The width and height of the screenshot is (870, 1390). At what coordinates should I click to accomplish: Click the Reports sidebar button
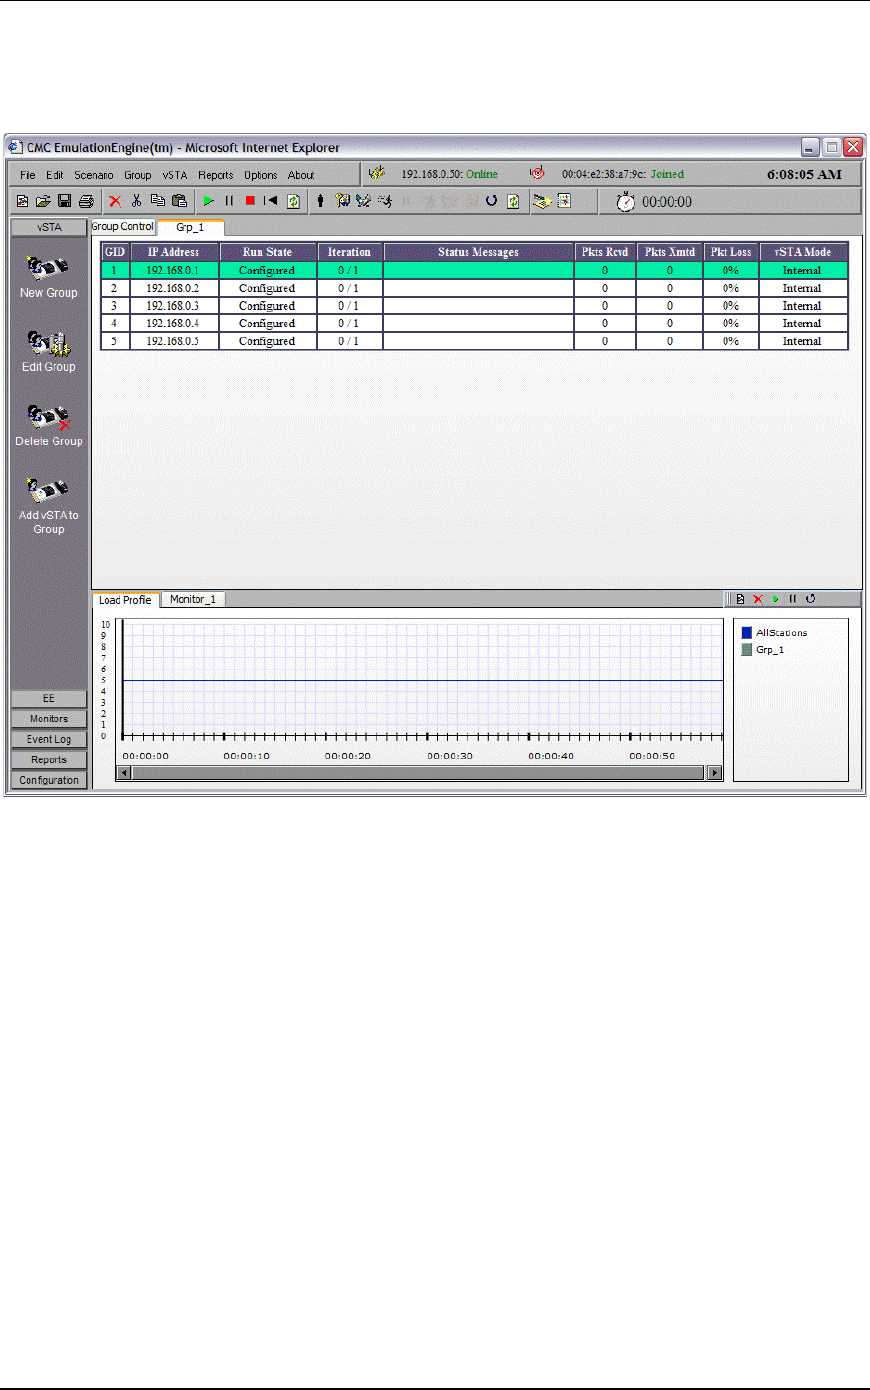49,760
